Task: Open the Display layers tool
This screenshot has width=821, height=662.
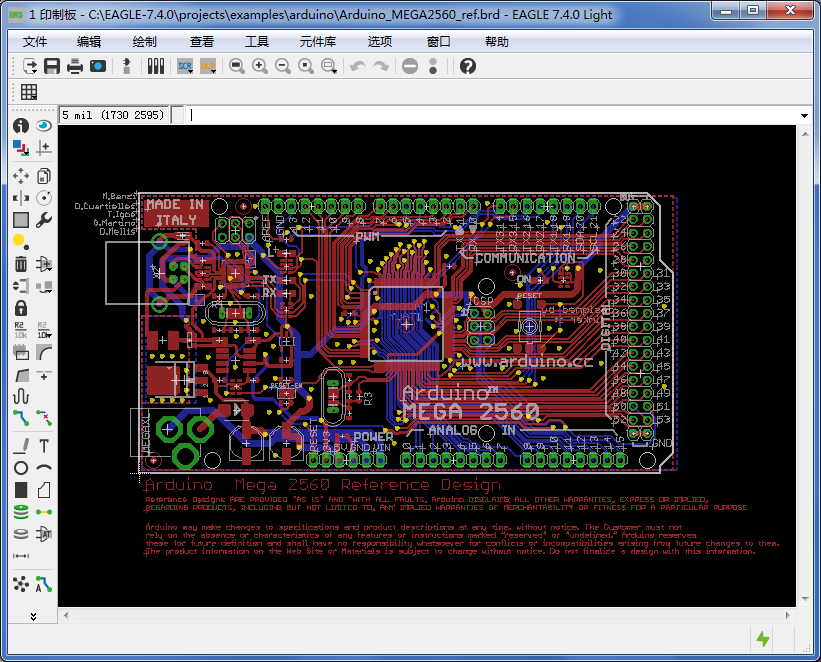Action: [x=21, y=148]
